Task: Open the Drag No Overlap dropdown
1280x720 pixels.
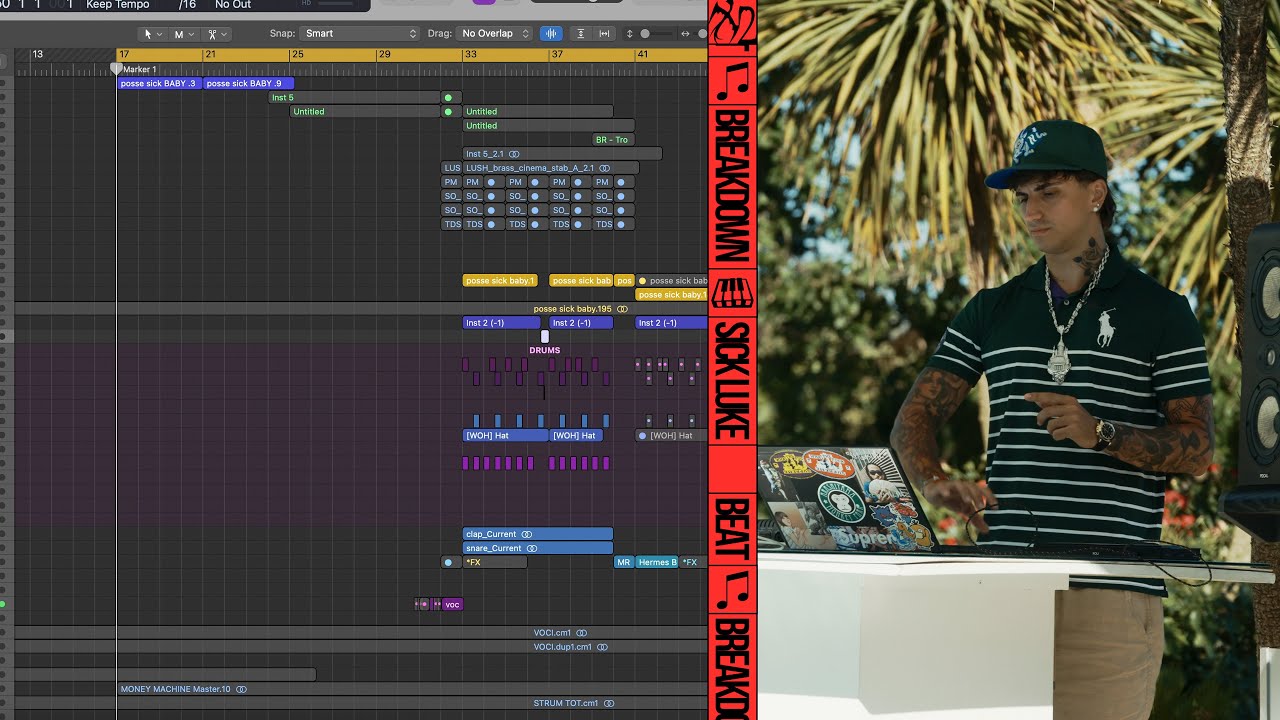Action: [x=495, y=34]
